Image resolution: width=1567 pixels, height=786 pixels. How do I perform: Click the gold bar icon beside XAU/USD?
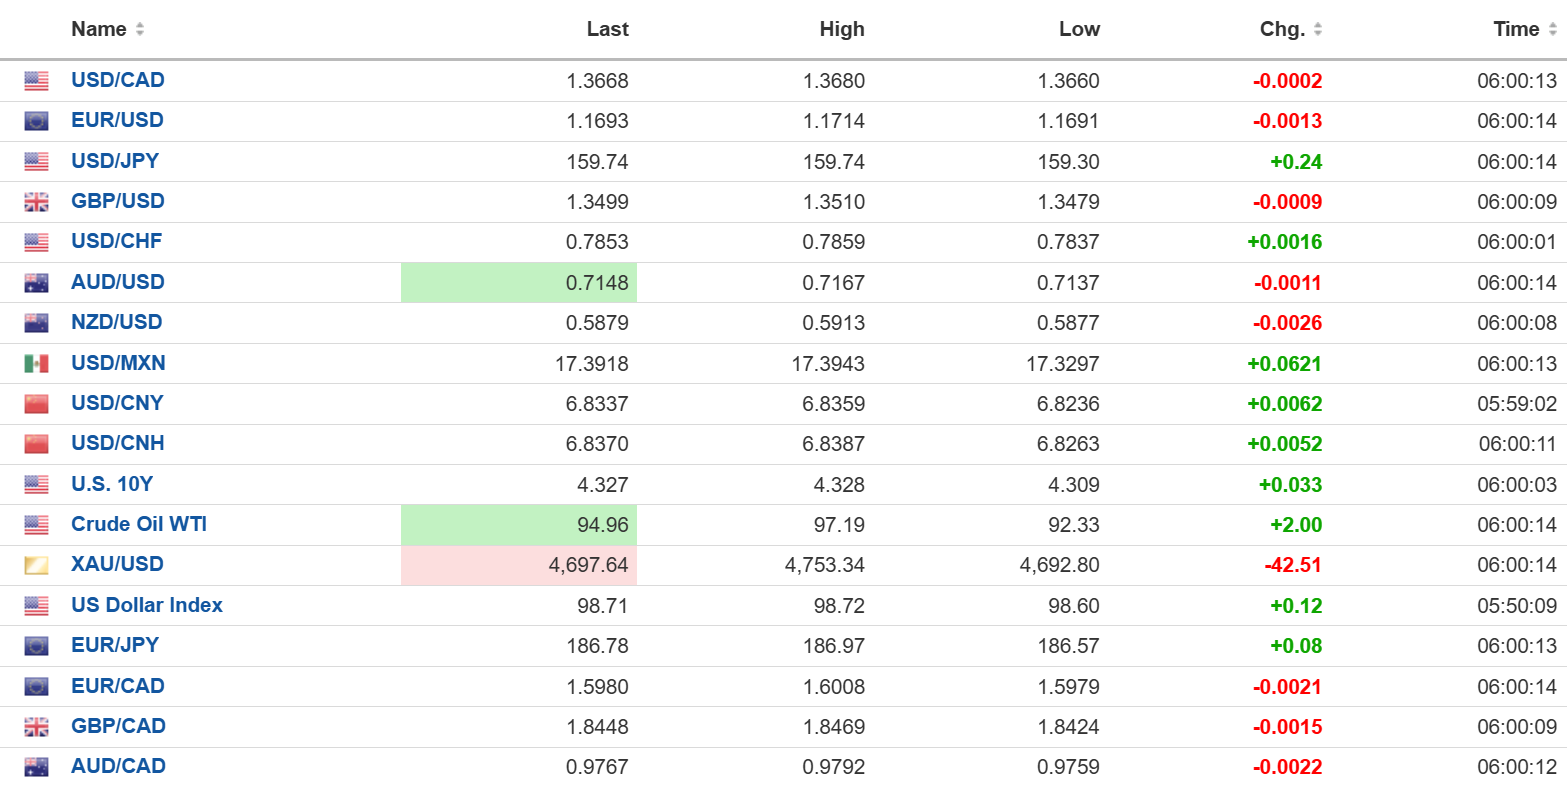(x=36, y=565)
